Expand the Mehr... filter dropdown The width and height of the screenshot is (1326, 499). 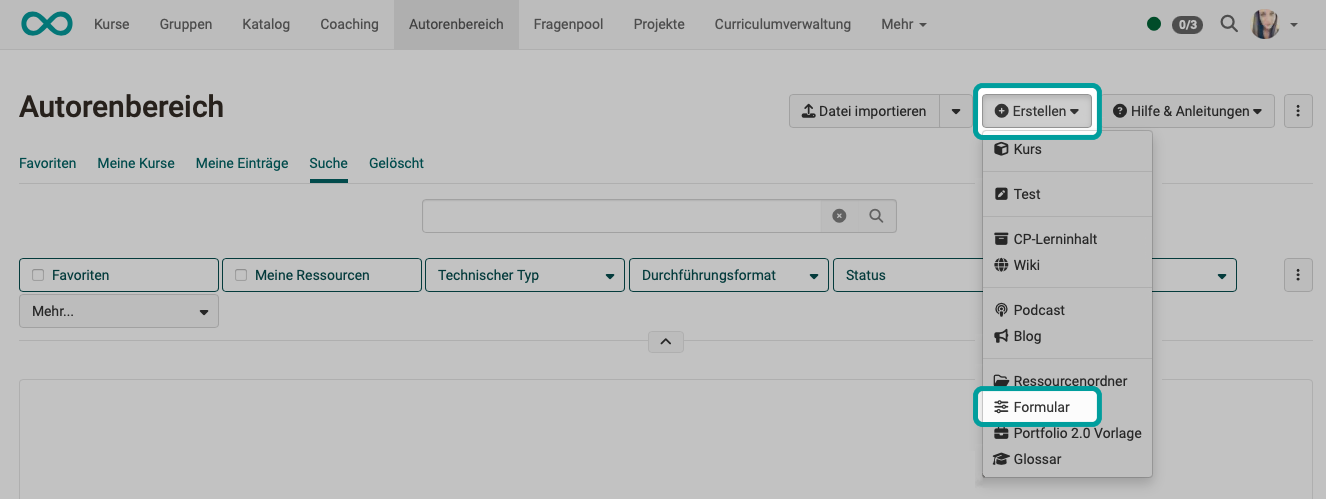pos(119,311)
